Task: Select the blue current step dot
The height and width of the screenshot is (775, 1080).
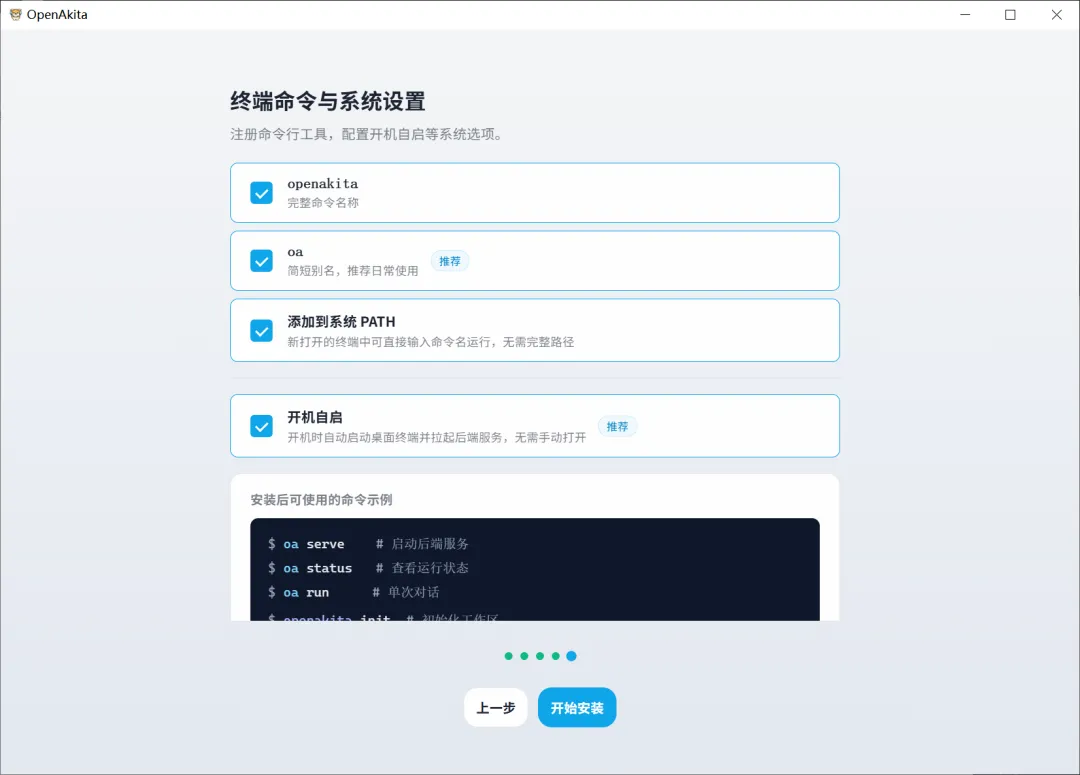Action: pos(571,656)
